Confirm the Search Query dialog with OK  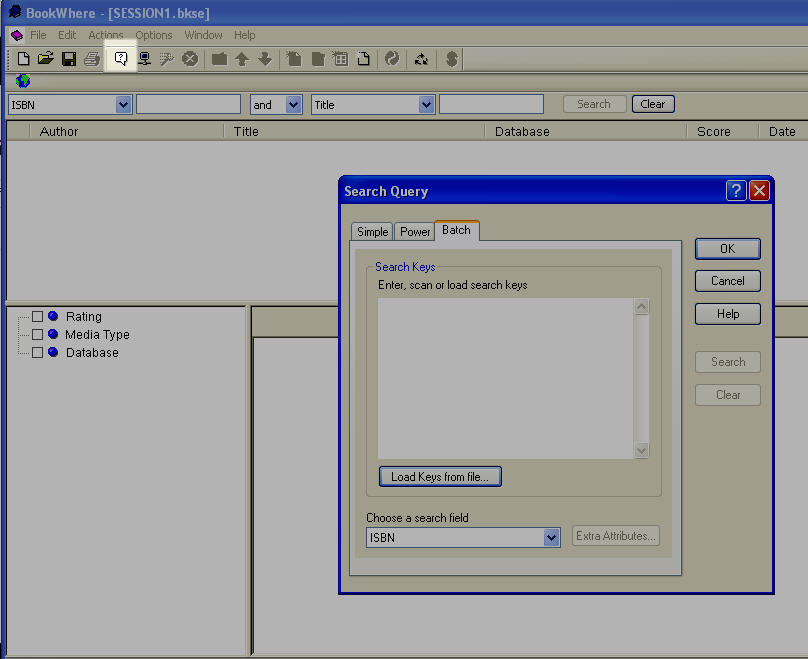click(x=728, y=249)
